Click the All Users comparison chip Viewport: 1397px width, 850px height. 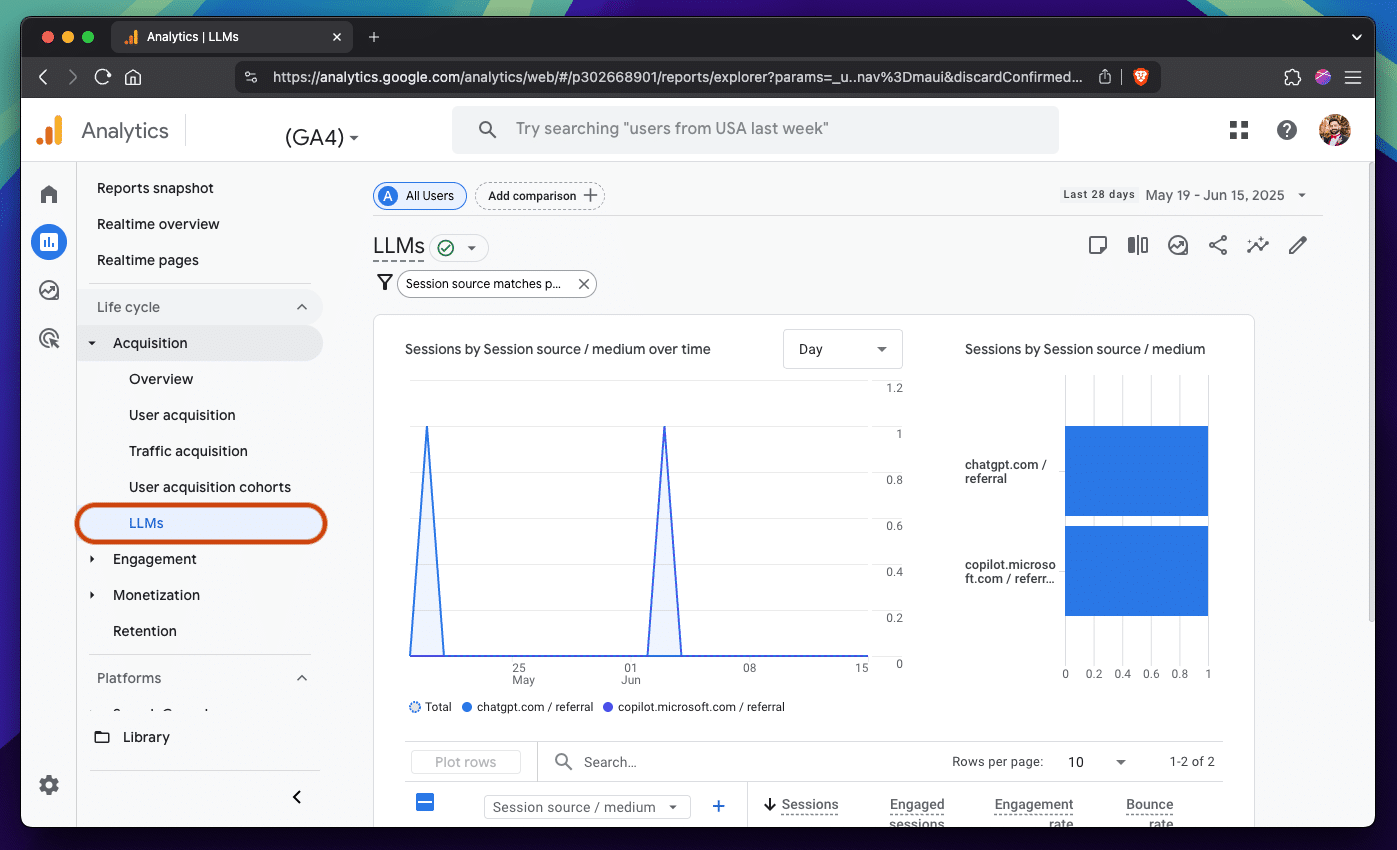coord(420,196)
